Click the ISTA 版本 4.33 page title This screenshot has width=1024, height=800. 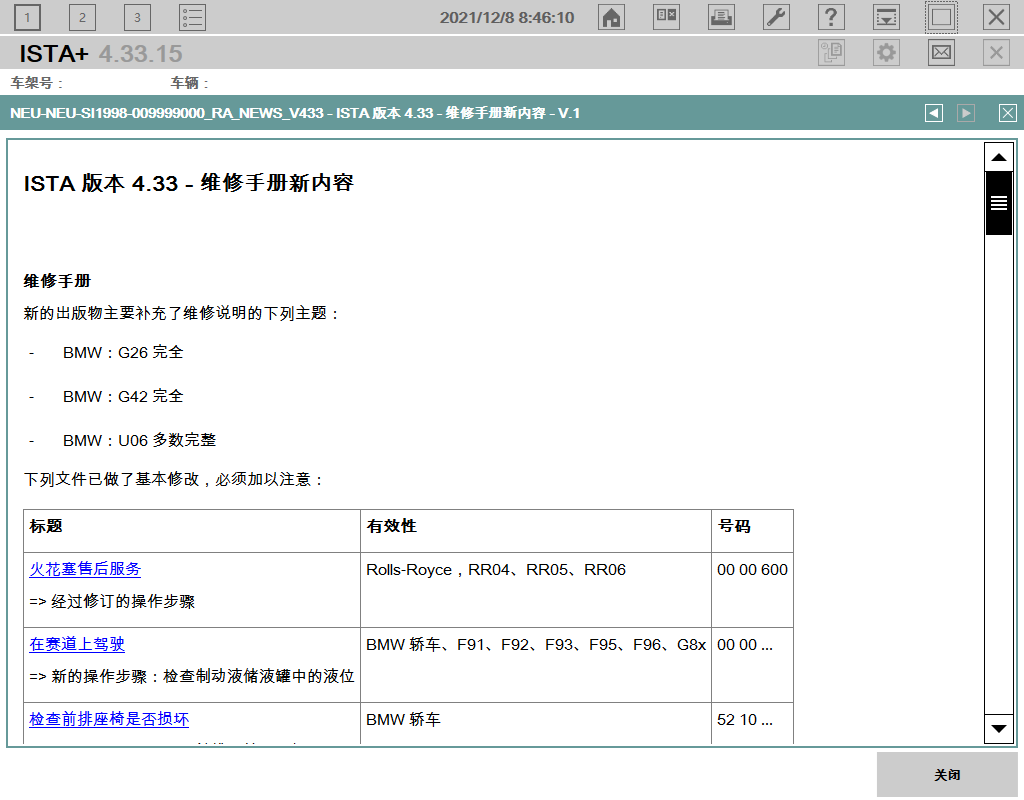(x=189, y=184)
